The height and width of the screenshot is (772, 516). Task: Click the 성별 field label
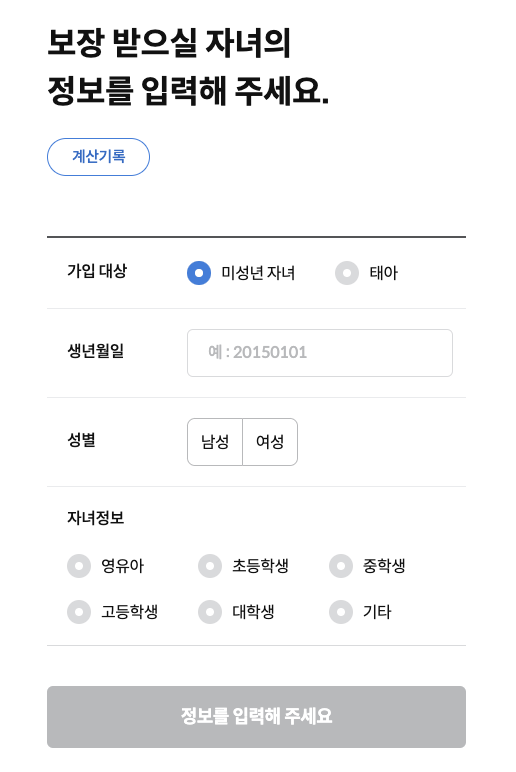(81, 440)
